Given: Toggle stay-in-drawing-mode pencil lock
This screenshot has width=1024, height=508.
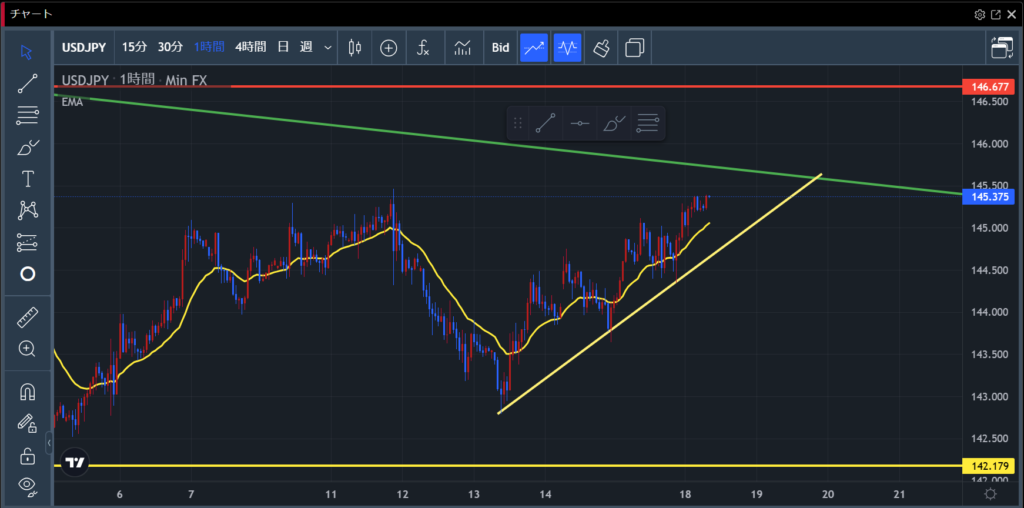Looking at the screenshot, I should point(27,424).
